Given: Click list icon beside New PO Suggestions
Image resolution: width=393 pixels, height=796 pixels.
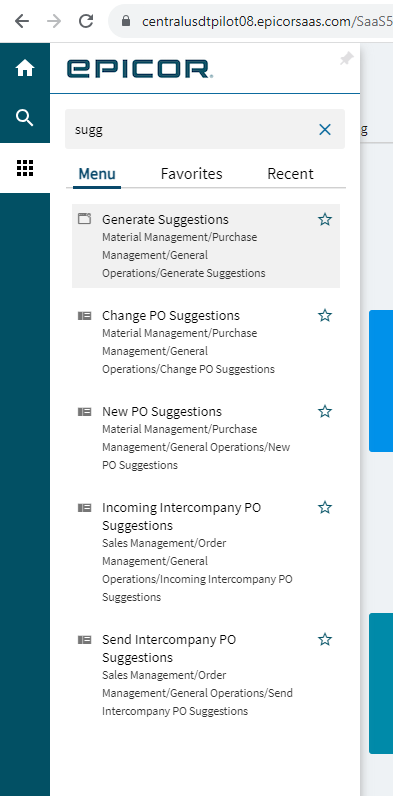Looking at the screenshot, I should point(84,411).
